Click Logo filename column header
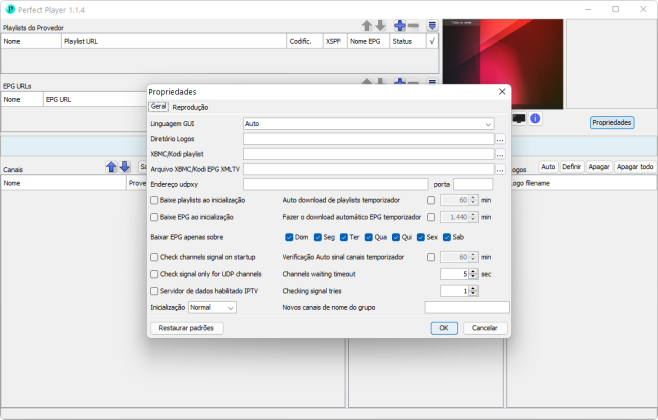The image size is (658, 420). tap(582, 183)
